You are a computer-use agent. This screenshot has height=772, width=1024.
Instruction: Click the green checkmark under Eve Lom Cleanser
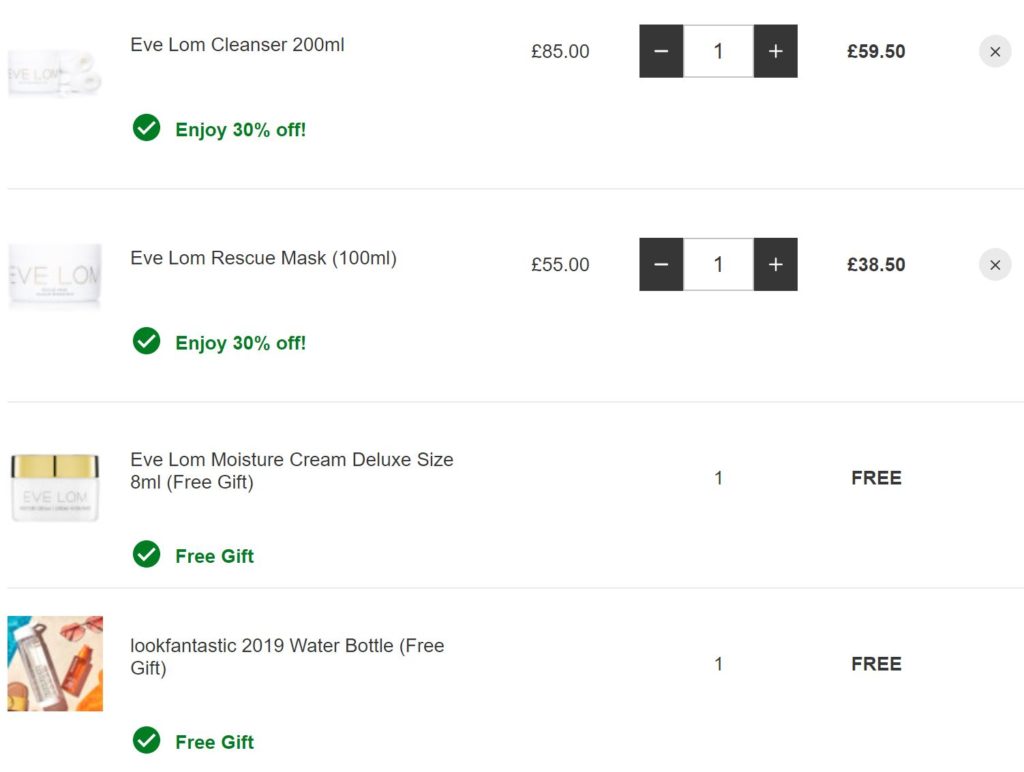click(147, 128)
